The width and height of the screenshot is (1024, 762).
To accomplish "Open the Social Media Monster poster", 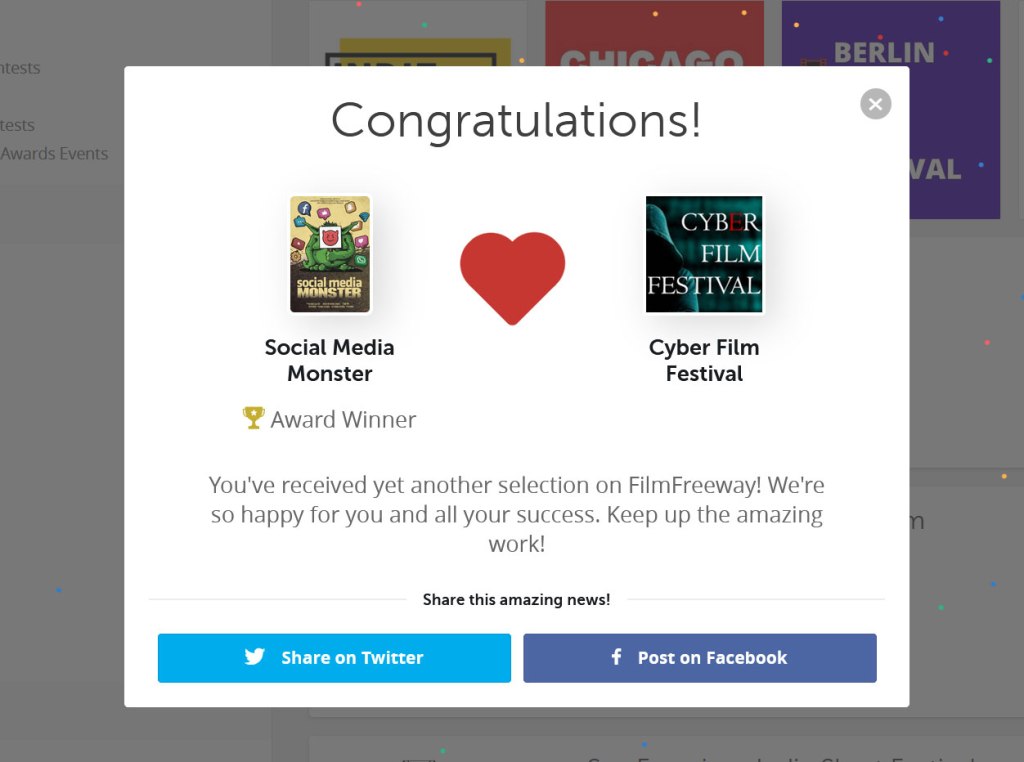I will 330,254.
